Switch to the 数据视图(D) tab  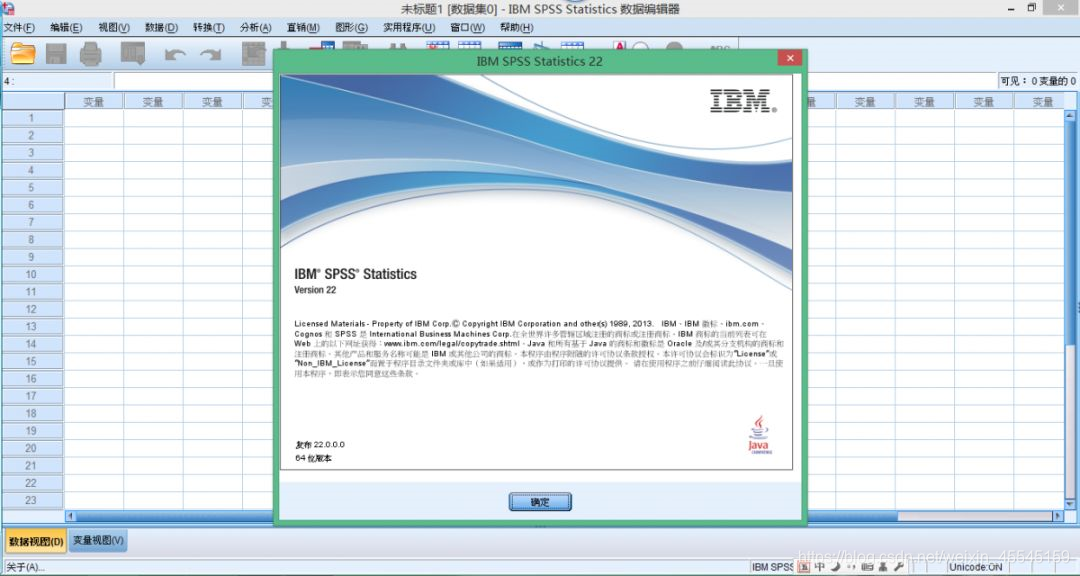(37, 542)
